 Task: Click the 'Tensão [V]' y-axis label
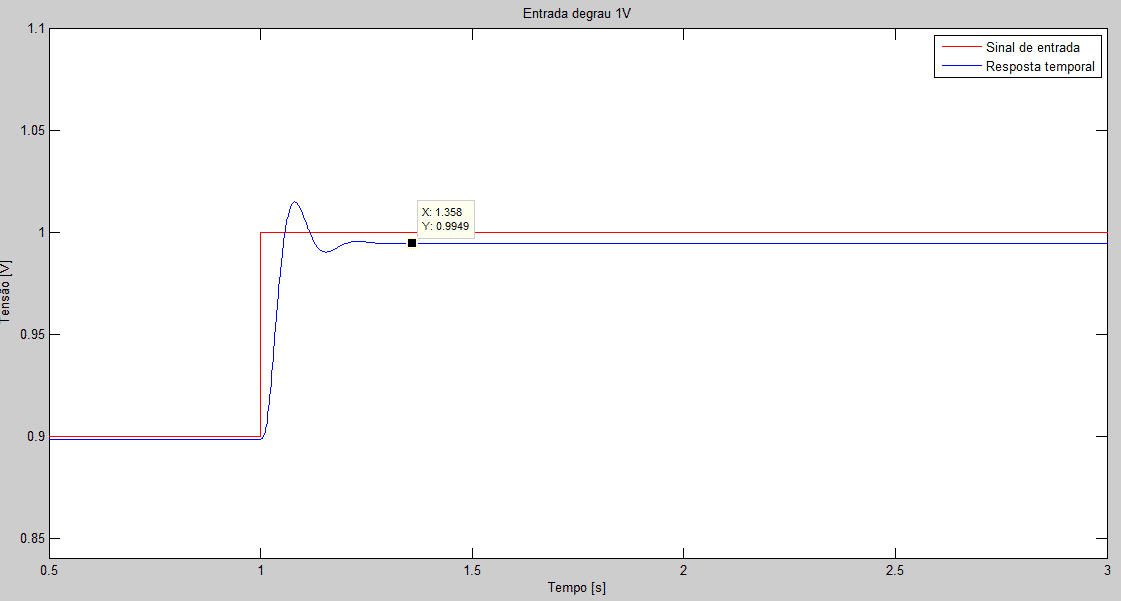pyautogui.click(x=8, y=292)
